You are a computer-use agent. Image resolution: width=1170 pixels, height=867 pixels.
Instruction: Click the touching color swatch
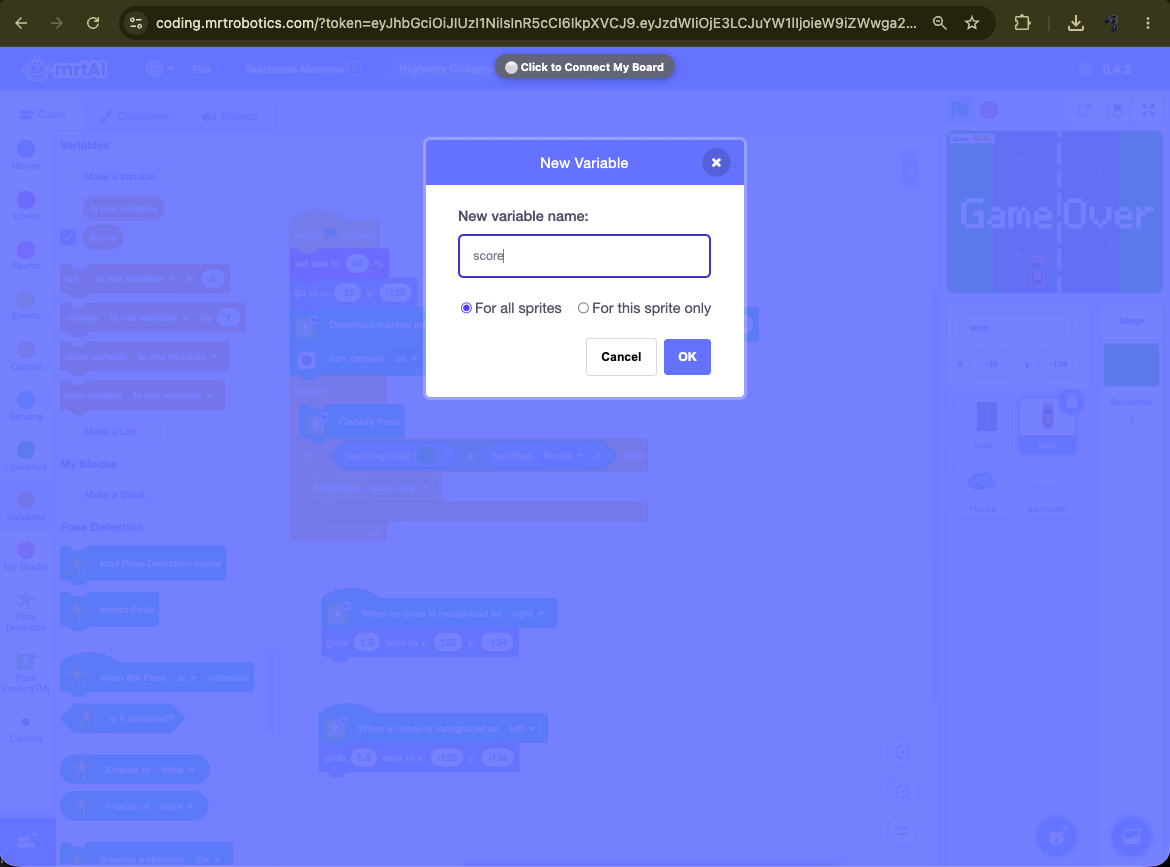(x=427, y=455)
